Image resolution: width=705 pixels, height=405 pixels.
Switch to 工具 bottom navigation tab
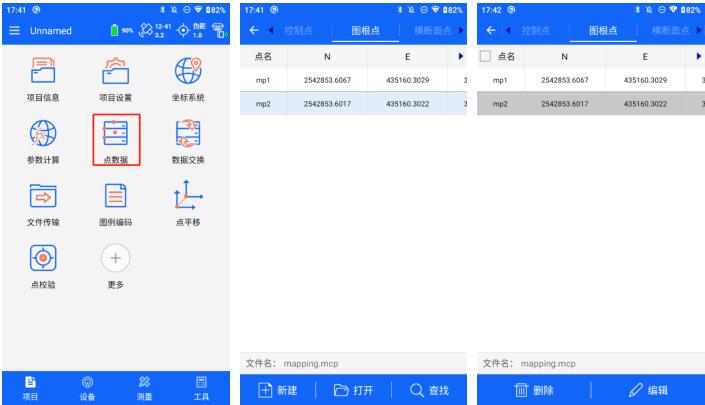click(201, 388)
